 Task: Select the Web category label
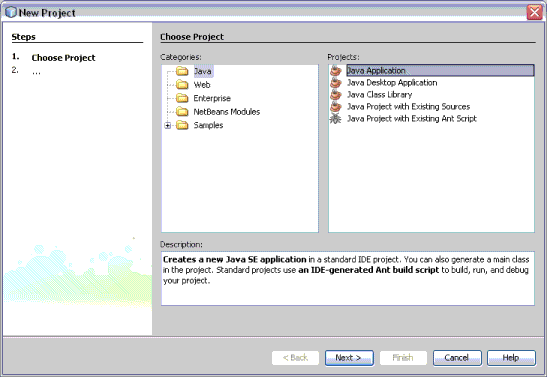[x=202, y=85]
